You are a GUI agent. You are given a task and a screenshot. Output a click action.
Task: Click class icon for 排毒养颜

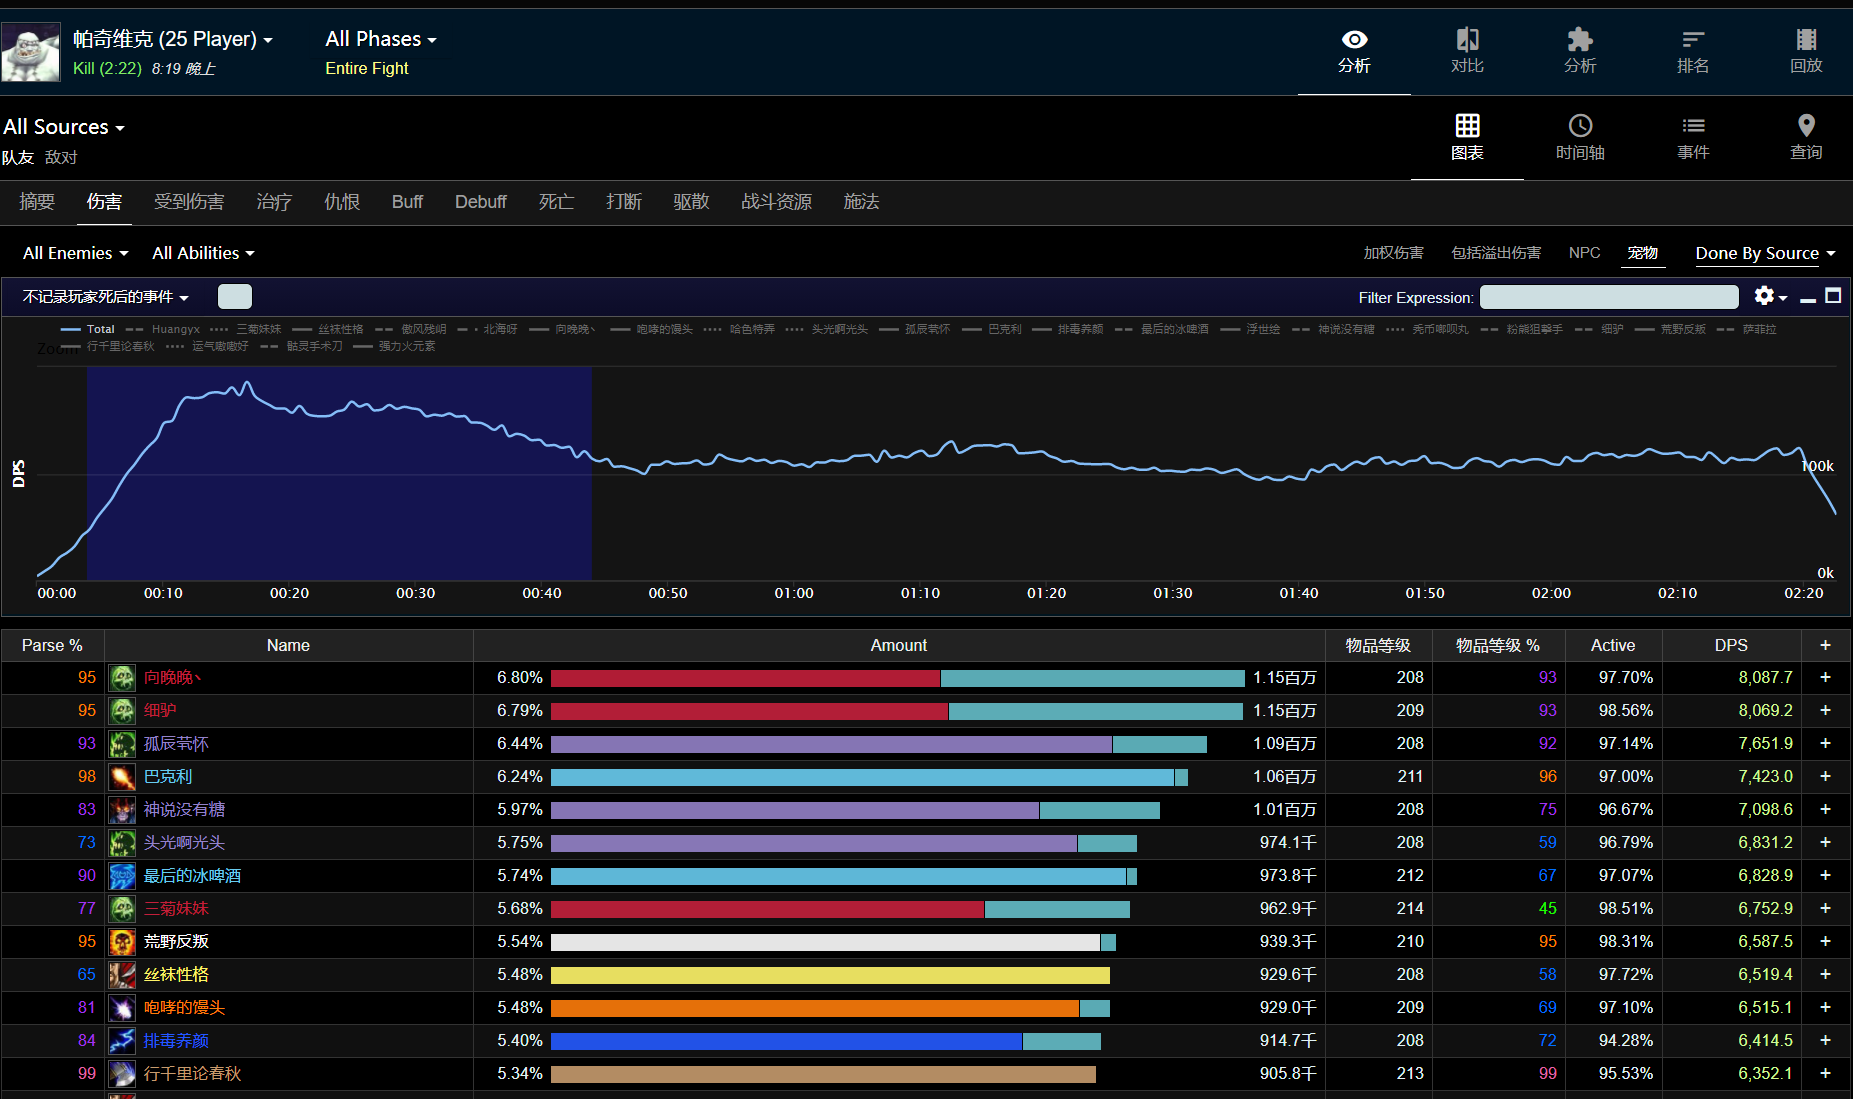(x=122, y=1041)
